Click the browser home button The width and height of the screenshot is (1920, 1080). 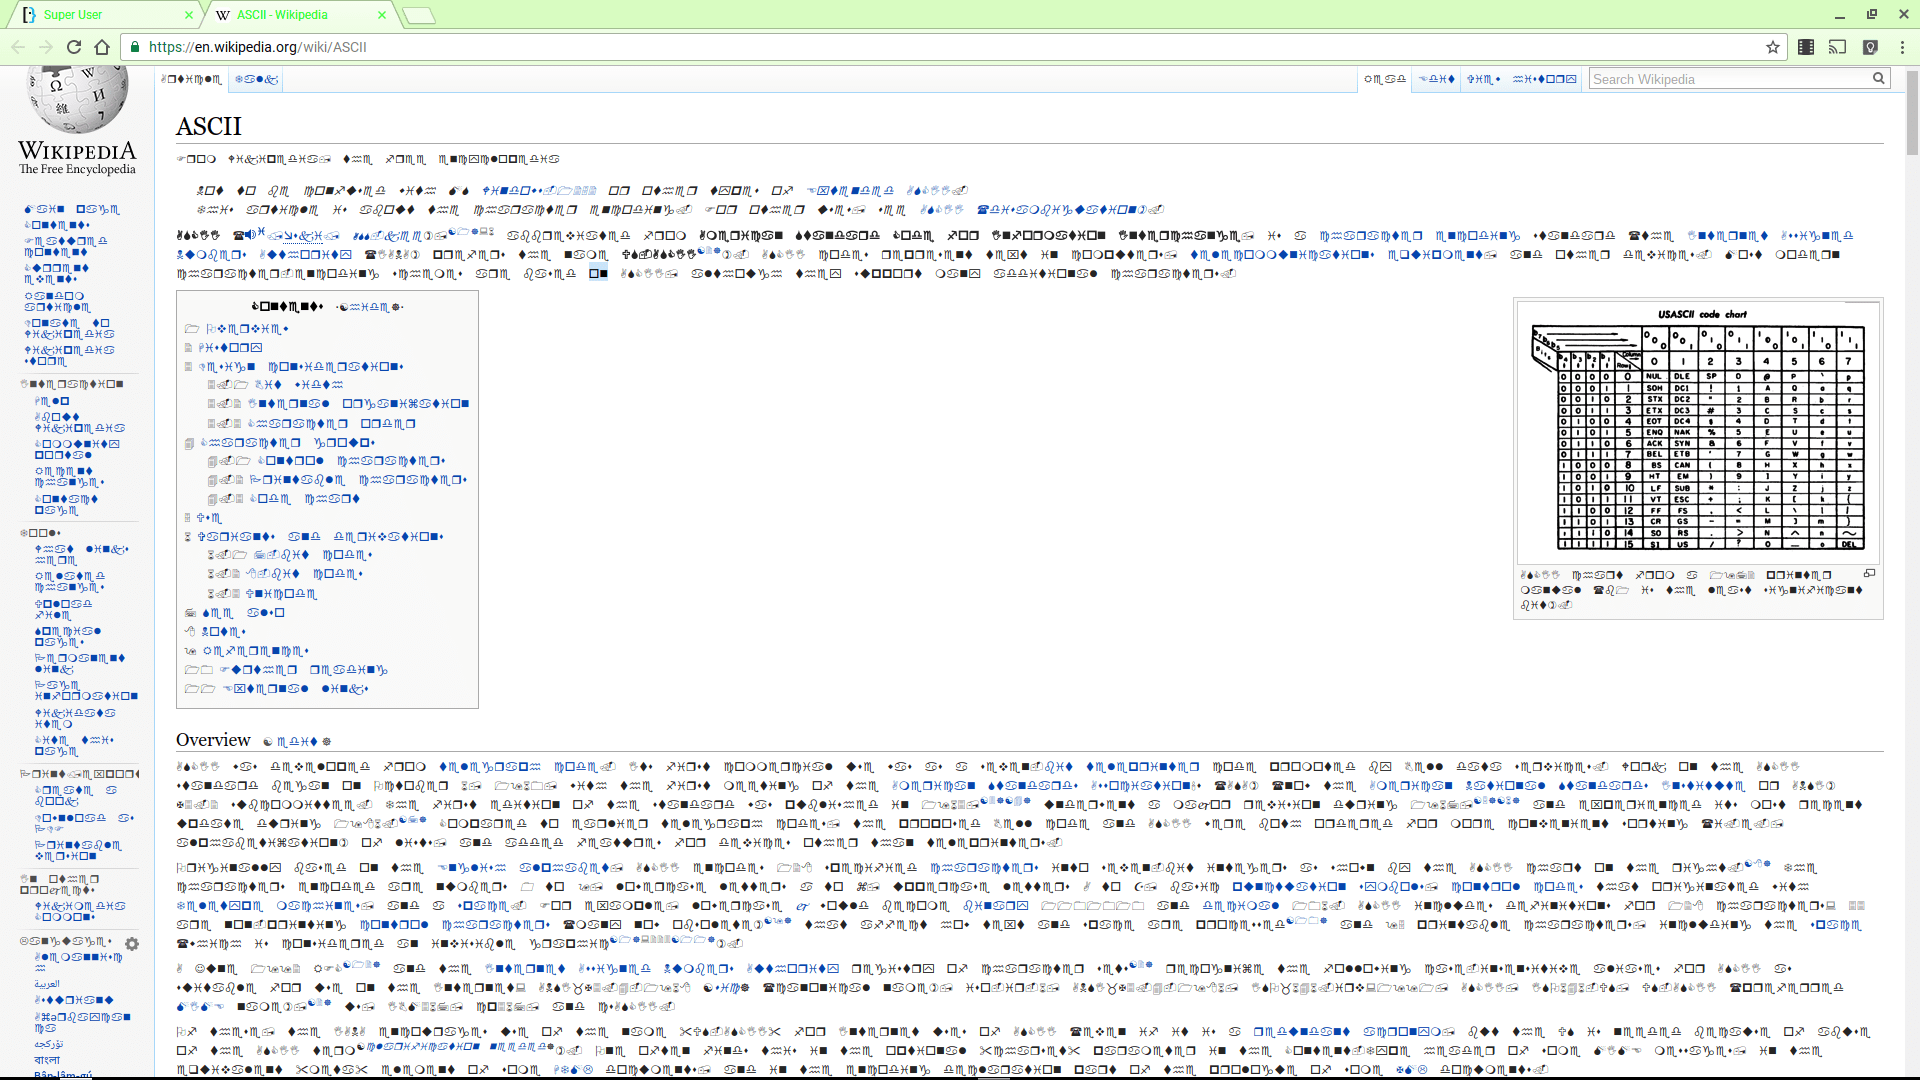point(101,46)
